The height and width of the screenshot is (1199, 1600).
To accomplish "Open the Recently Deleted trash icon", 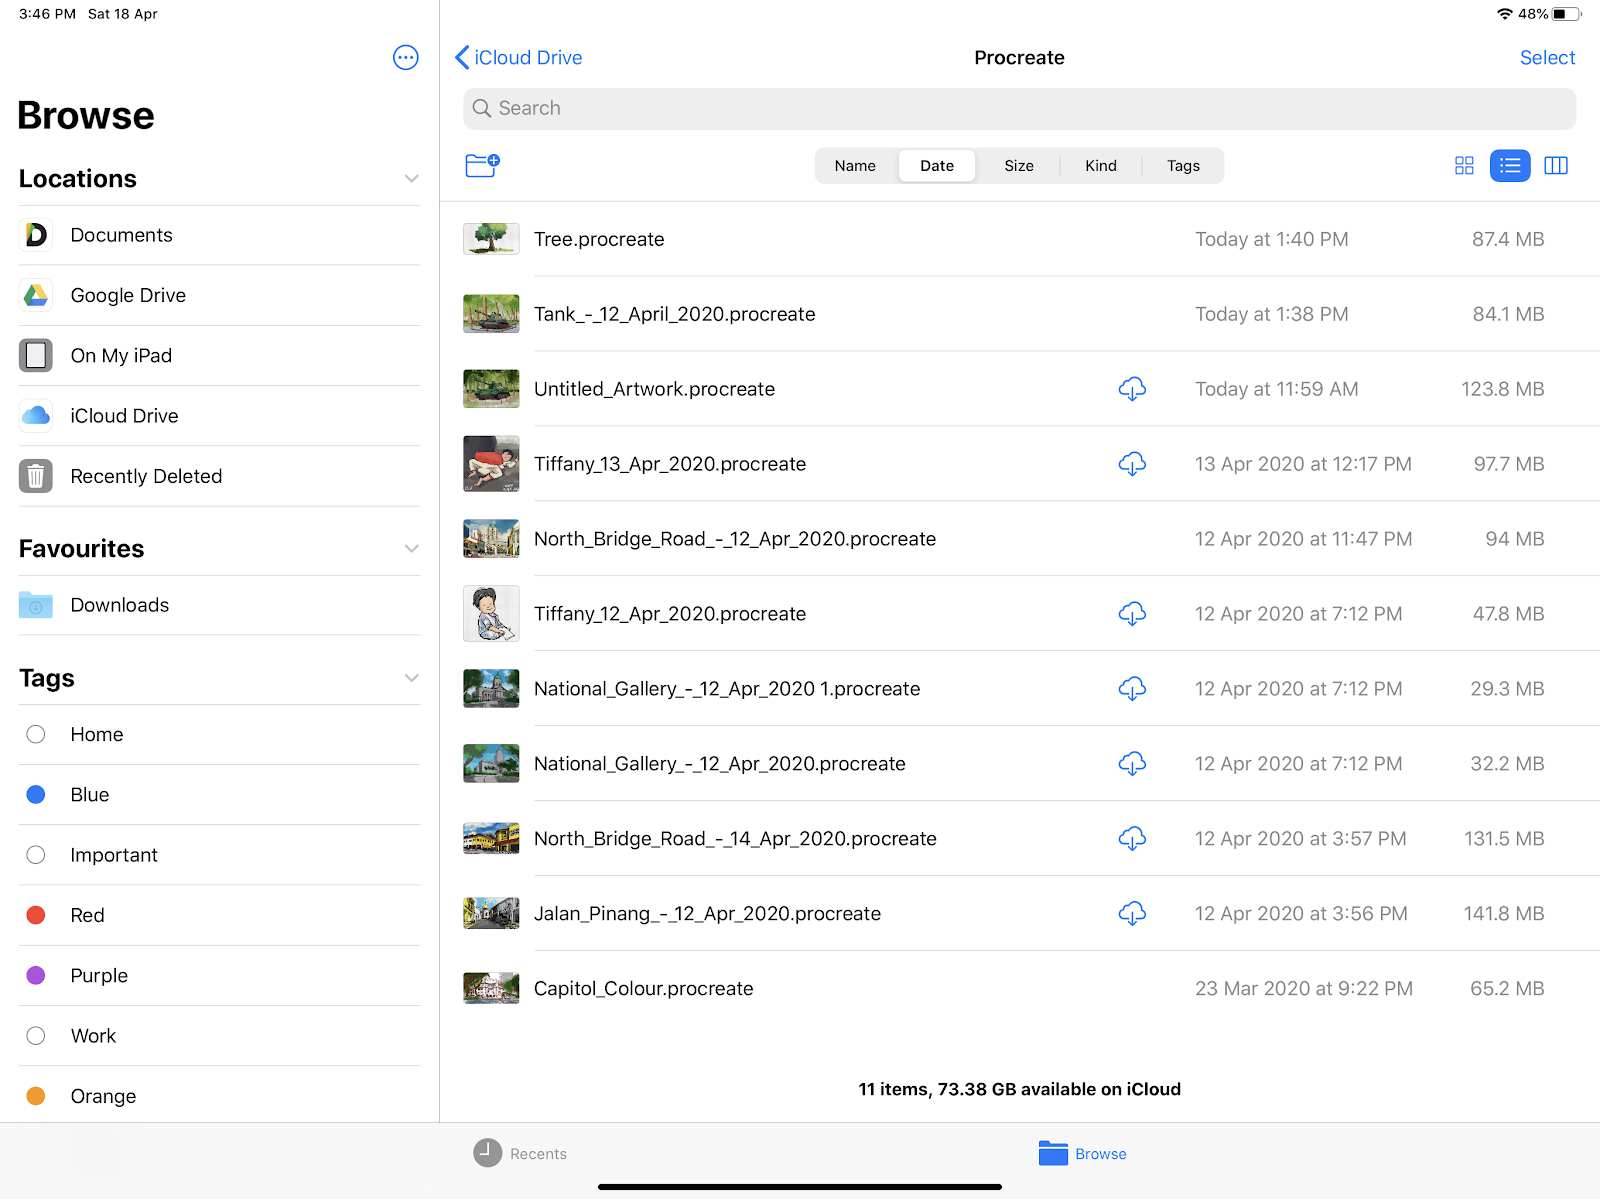I will pyautogui.click(x=36, y=476).
